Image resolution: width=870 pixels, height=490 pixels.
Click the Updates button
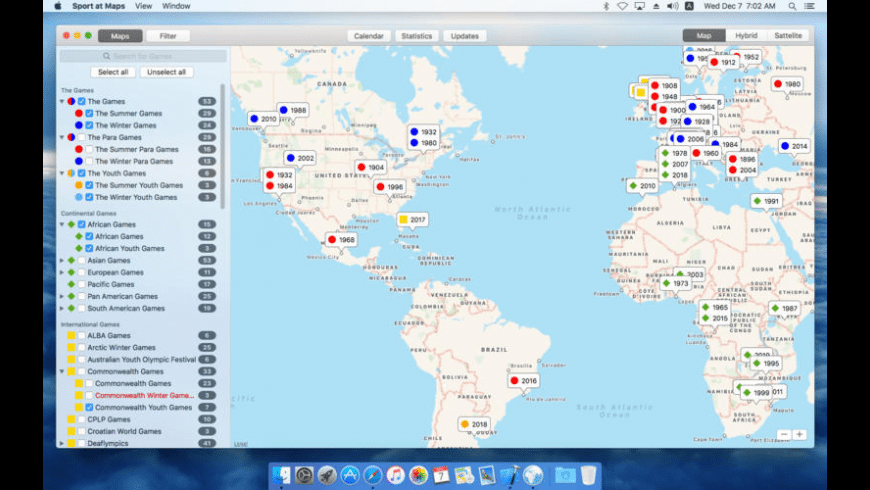click(464, 36)
